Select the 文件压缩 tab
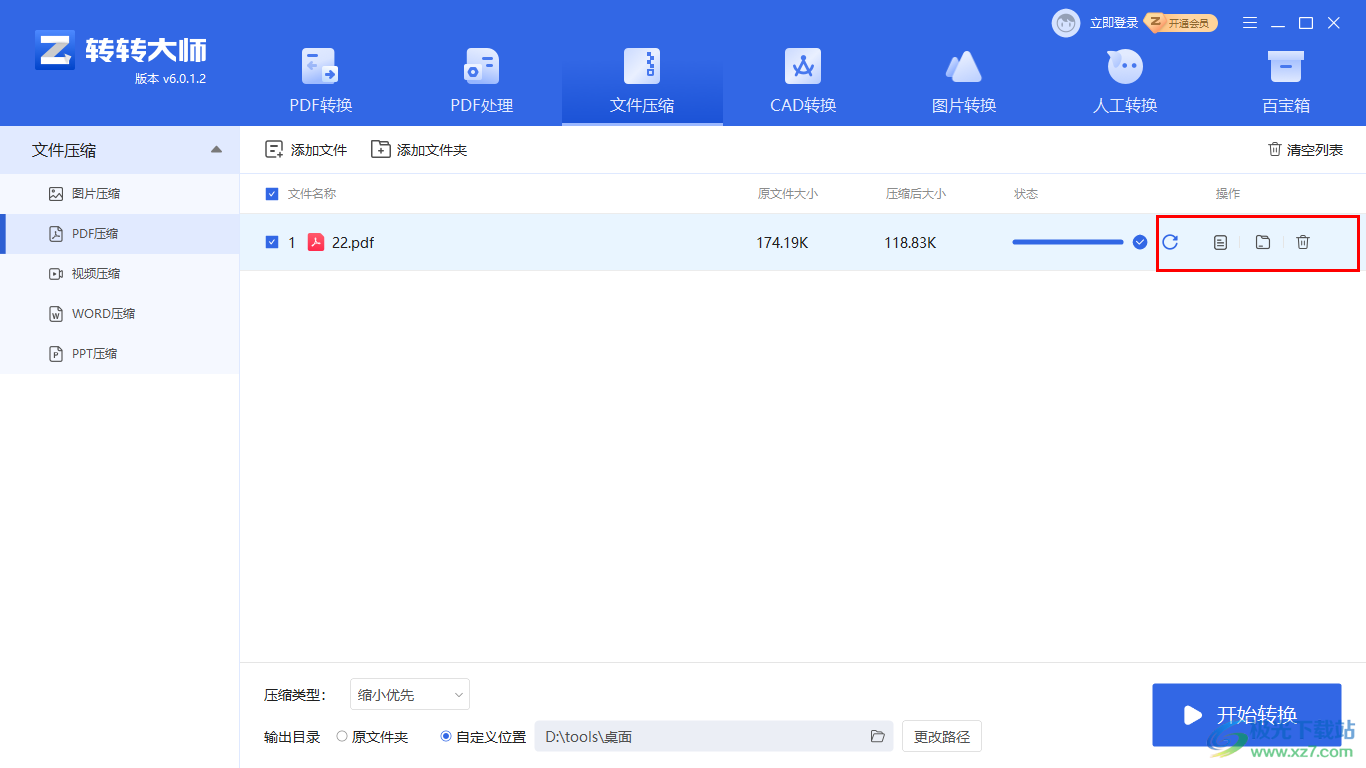Viewport: 1366px width, 768px height. (642, 81)
